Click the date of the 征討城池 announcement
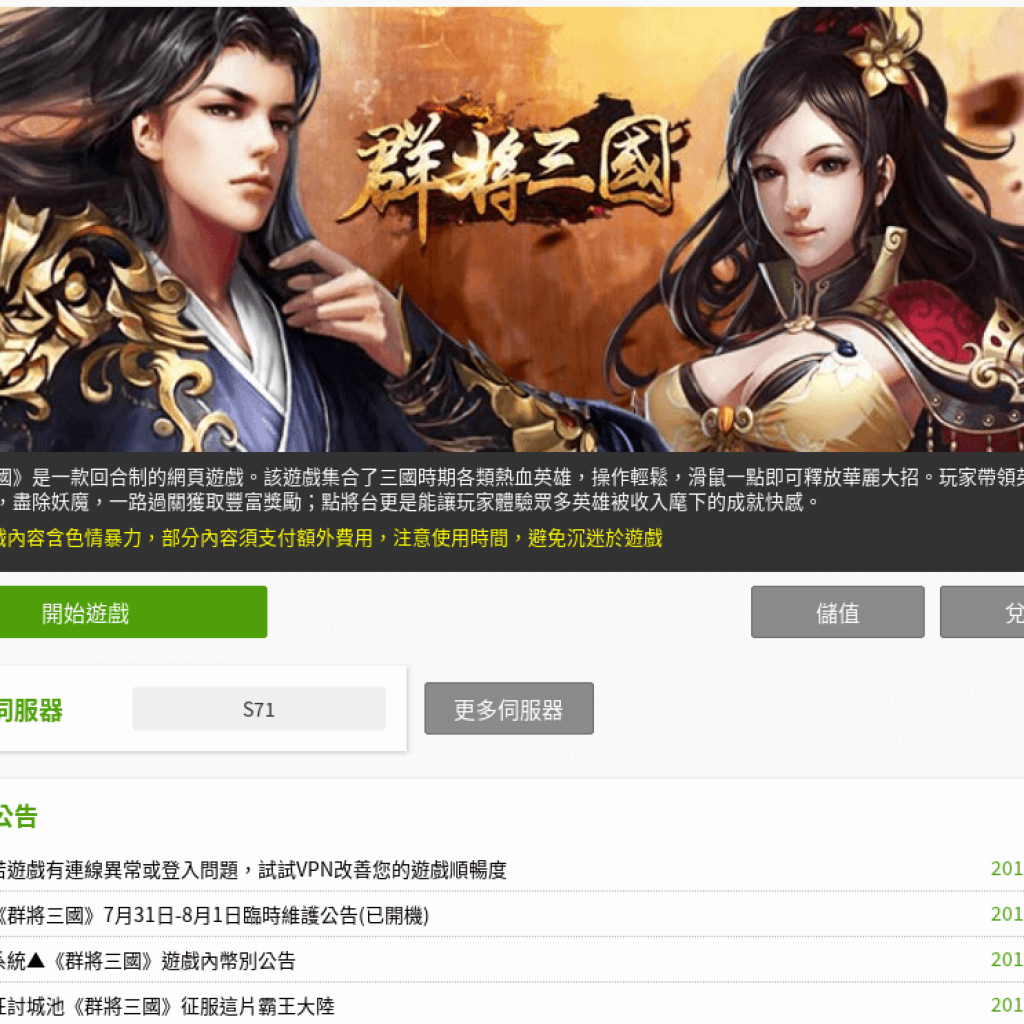 [1007, 1004]
